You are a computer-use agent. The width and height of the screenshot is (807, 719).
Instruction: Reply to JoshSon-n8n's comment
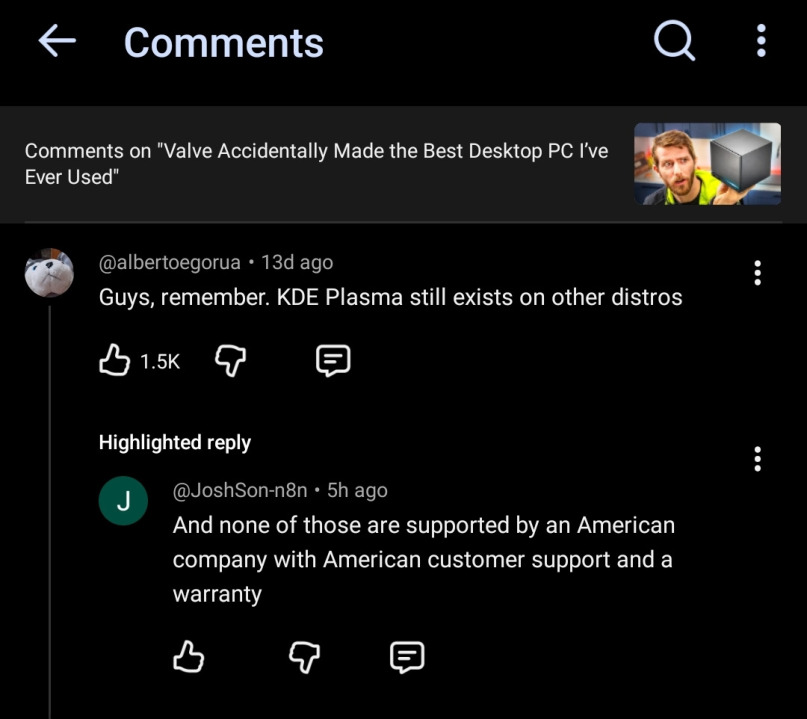tap(407, 657)
